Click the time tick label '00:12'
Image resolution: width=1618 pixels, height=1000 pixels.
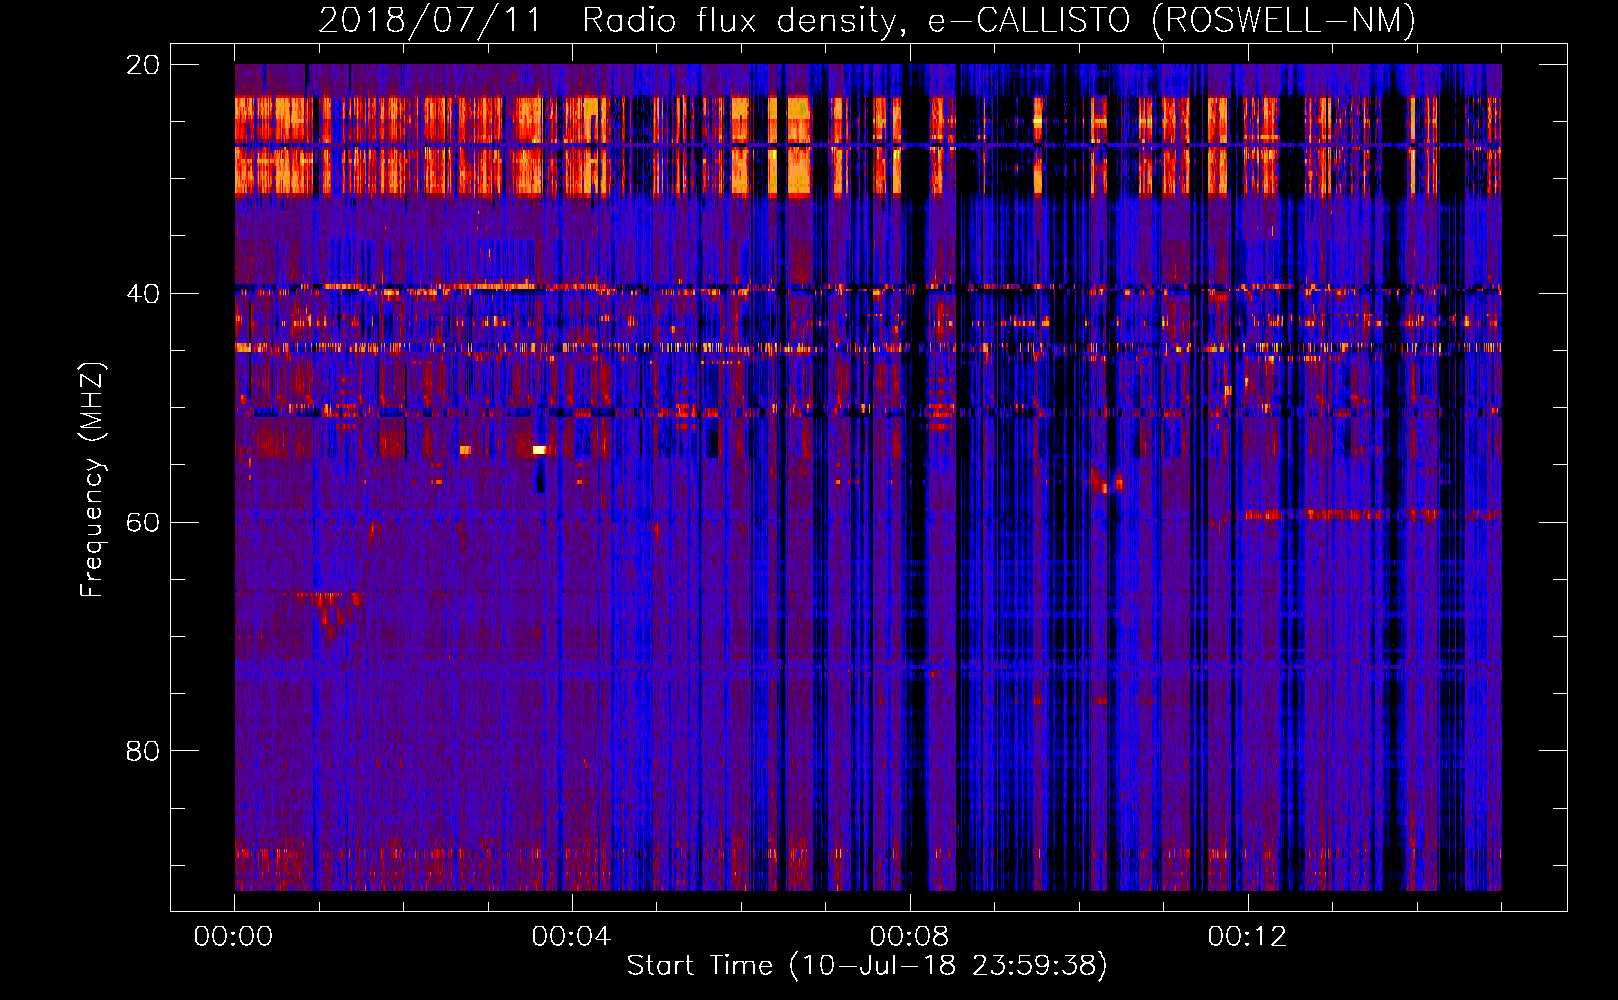(x=1247, y=937)
